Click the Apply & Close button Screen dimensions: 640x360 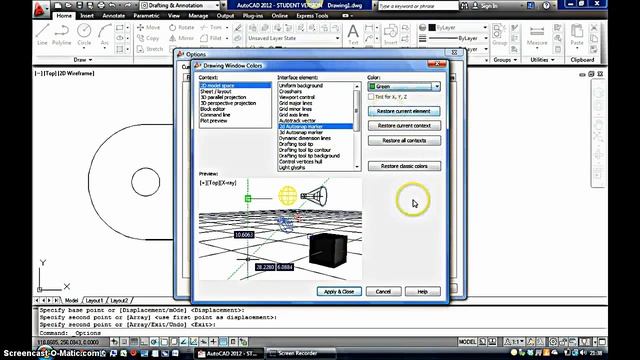click(x=339, y=291)
